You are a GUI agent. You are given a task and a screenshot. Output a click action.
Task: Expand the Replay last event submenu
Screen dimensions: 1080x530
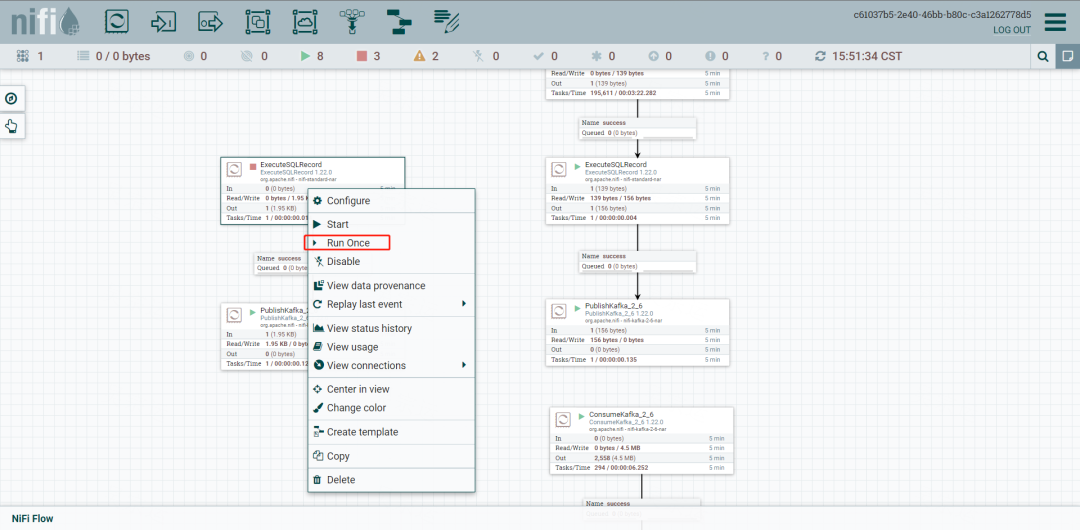(x=391, y=304)
